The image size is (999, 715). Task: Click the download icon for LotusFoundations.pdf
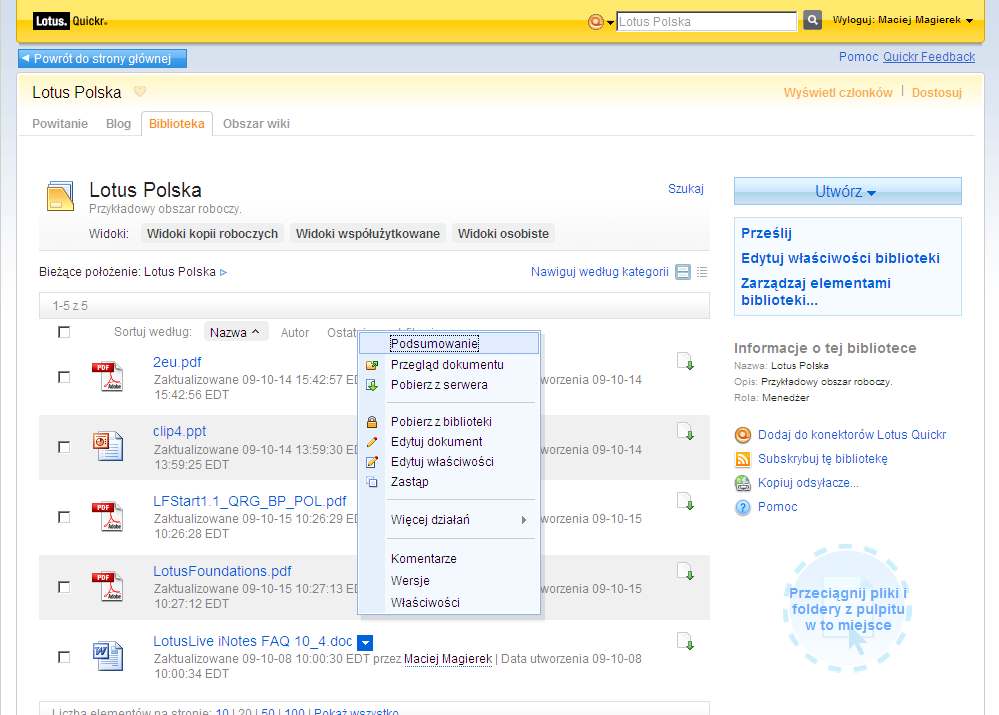tap(686, 572)
